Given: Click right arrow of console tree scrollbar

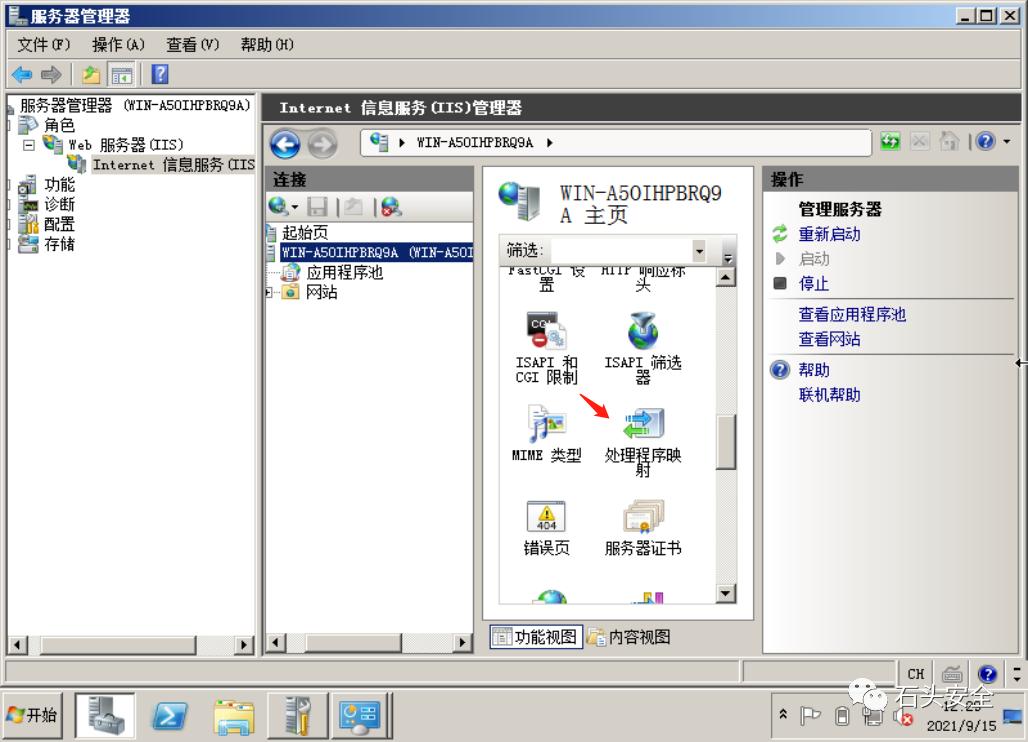Looking at the screenshot, I should tap(244, 645).
